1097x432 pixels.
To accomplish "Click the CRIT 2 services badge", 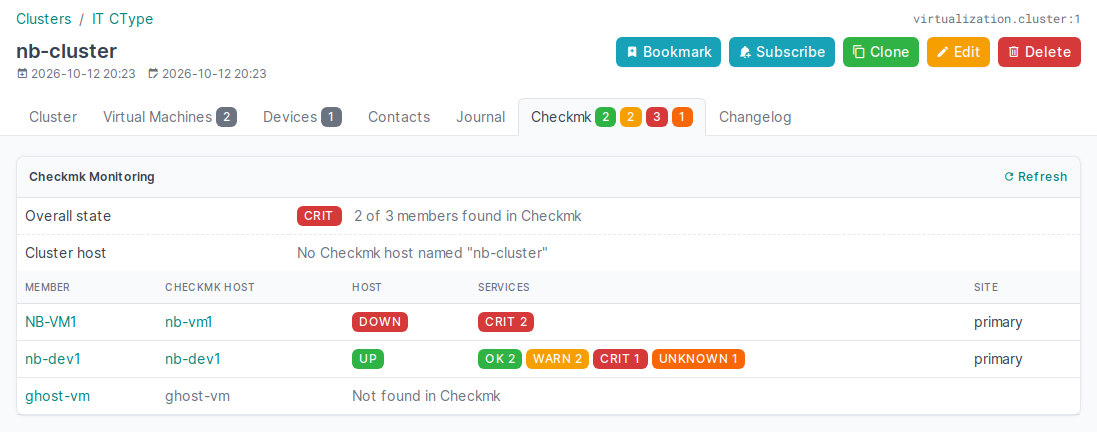I will pos(507,322).
